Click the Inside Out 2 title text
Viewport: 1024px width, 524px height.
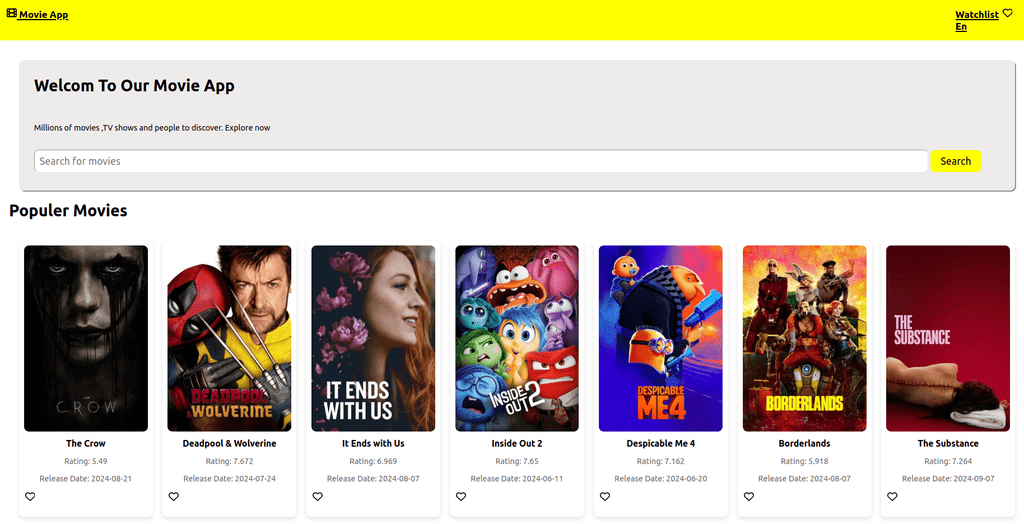pyautogui.click(x=517, y=444)
